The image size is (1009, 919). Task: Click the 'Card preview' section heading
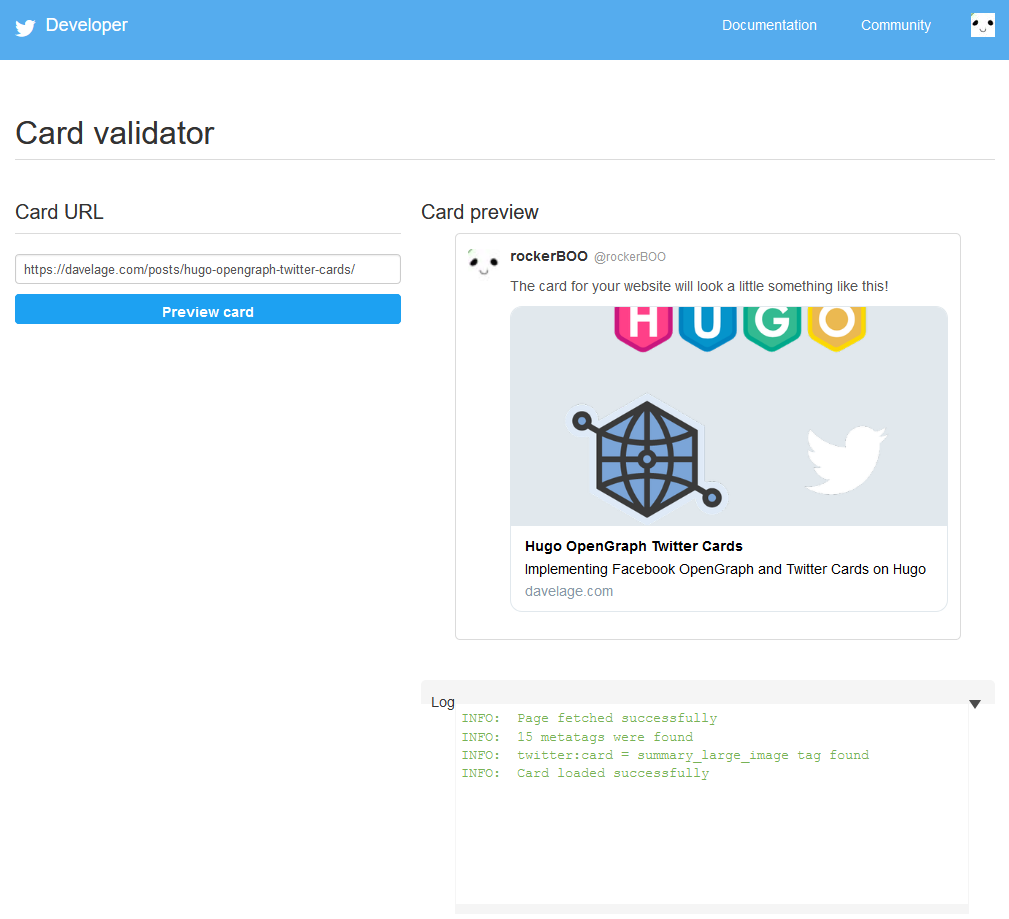point(479,212)
